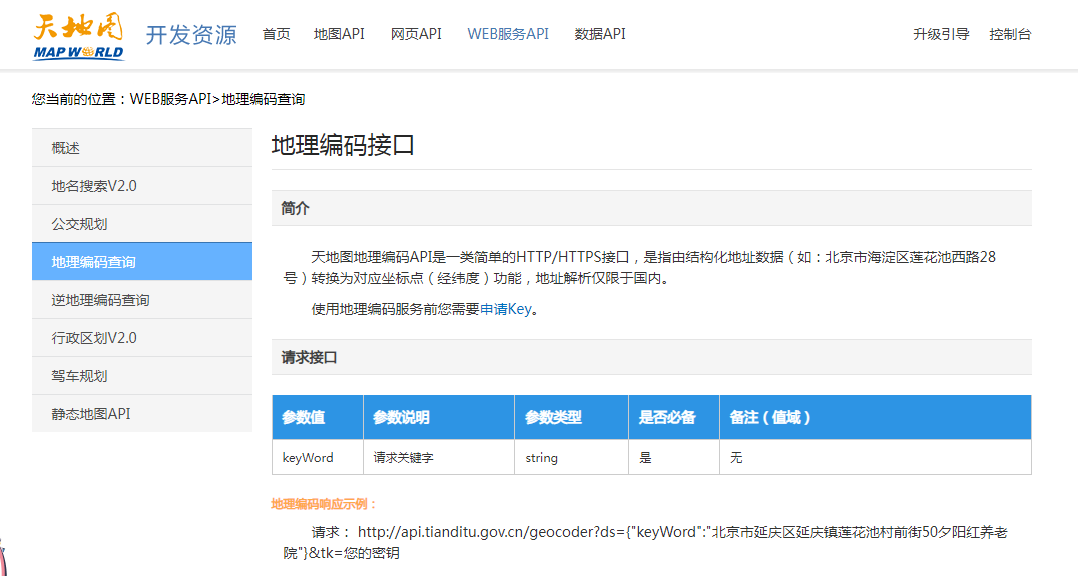Click the 地理编码响应示例 orange label
The image size is (1078, 576).
[324, 504]
